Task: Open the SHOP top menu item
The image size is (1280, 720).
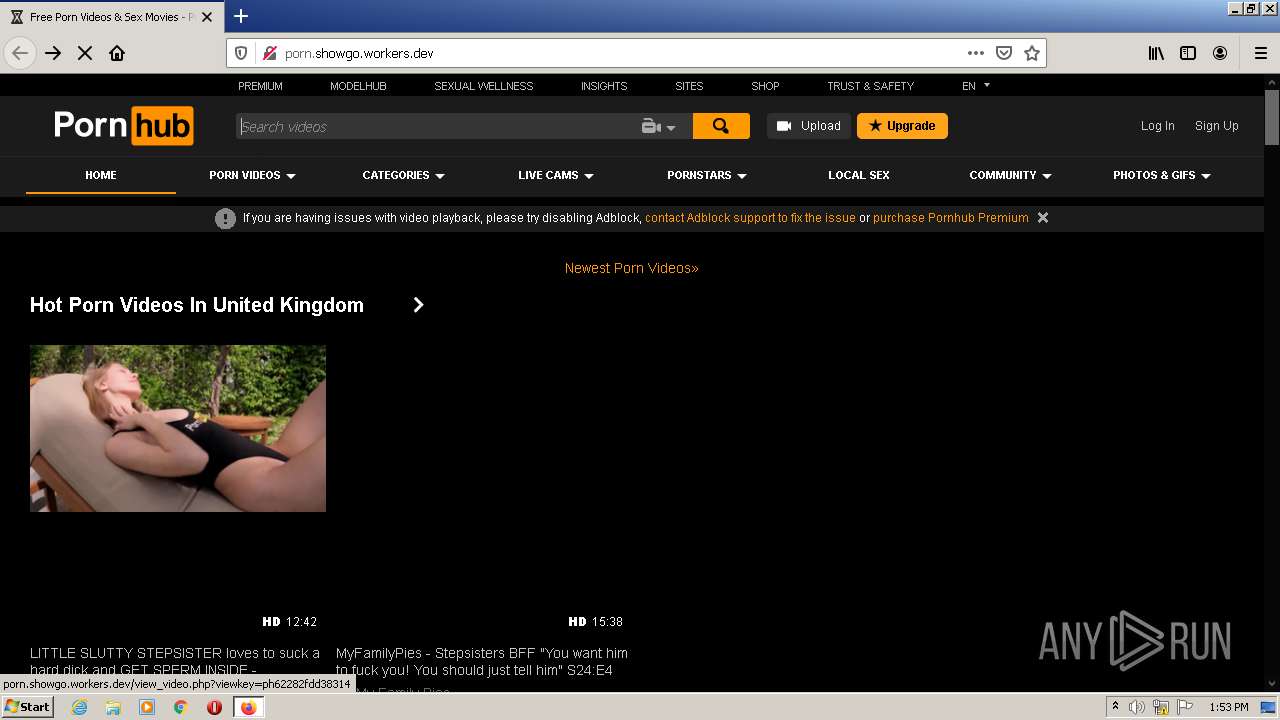Action: [765, 86]
